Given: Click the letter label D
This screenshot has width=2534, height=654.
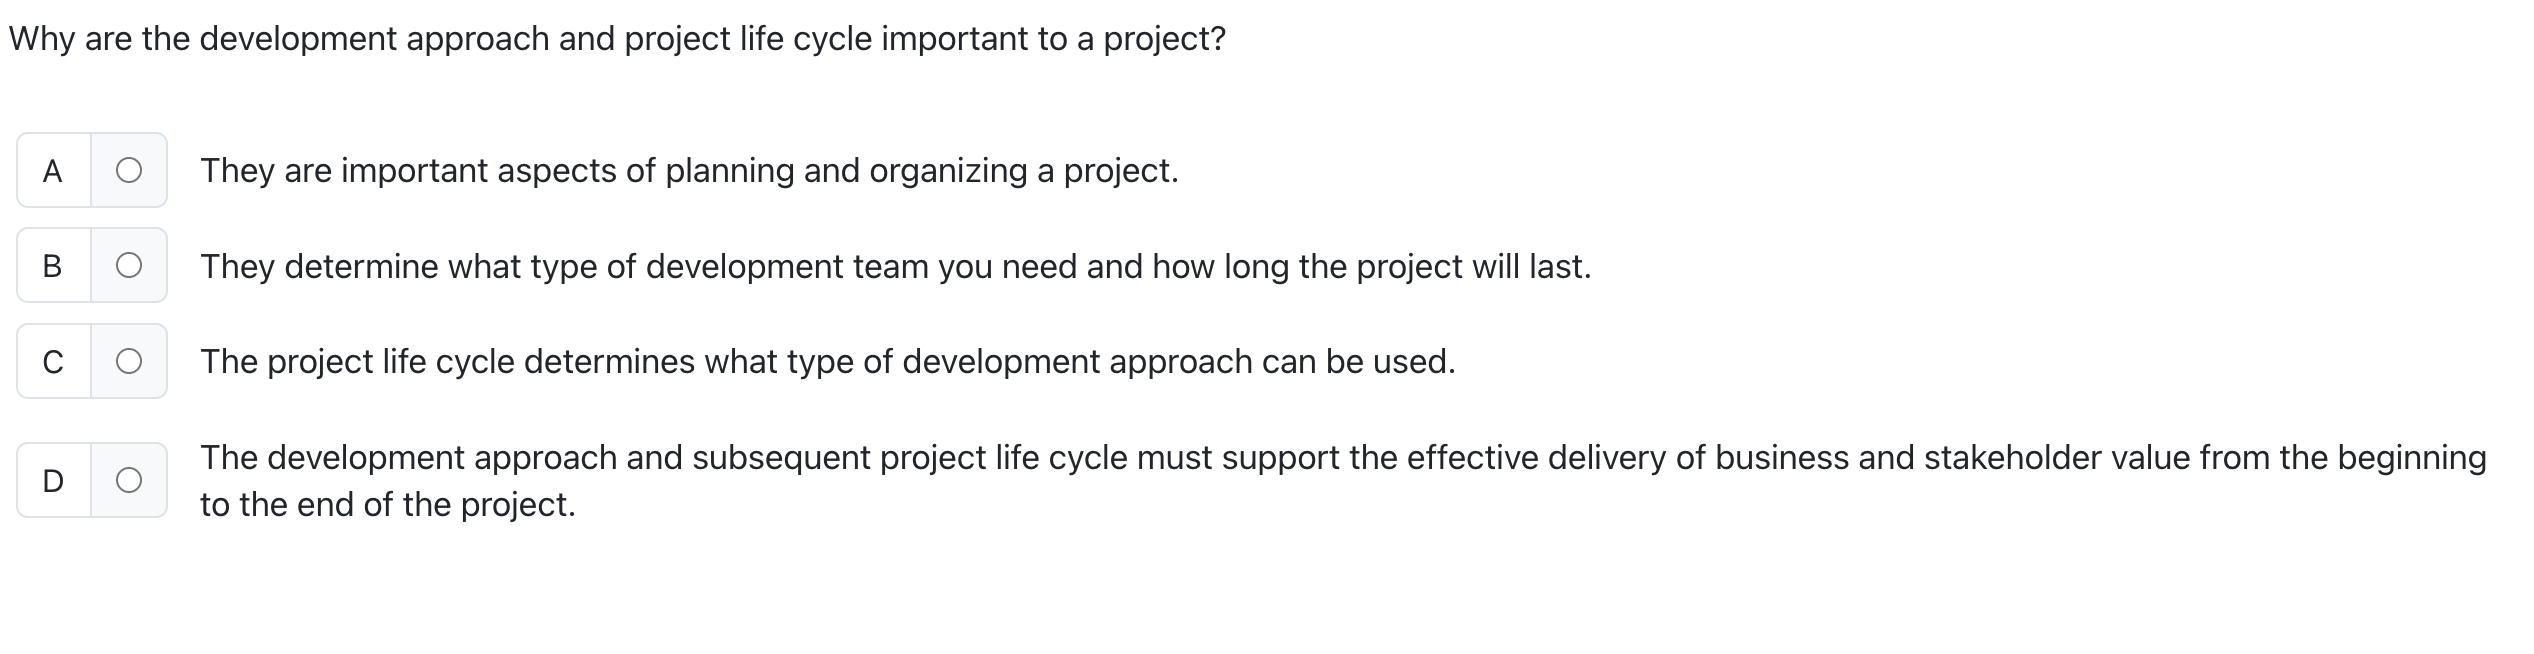Looking at the screenshot, I should (x=52, y=481).
